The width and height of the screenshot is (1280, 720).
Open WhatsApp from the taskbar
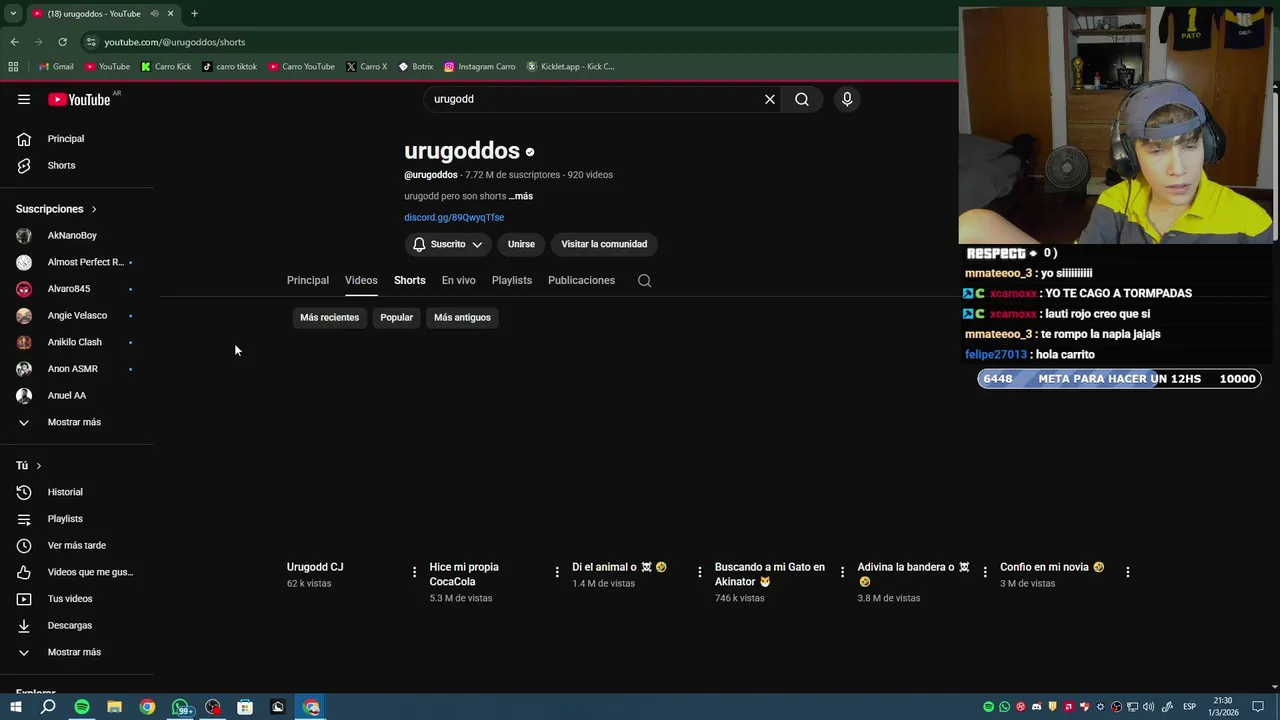coord(181,707)
